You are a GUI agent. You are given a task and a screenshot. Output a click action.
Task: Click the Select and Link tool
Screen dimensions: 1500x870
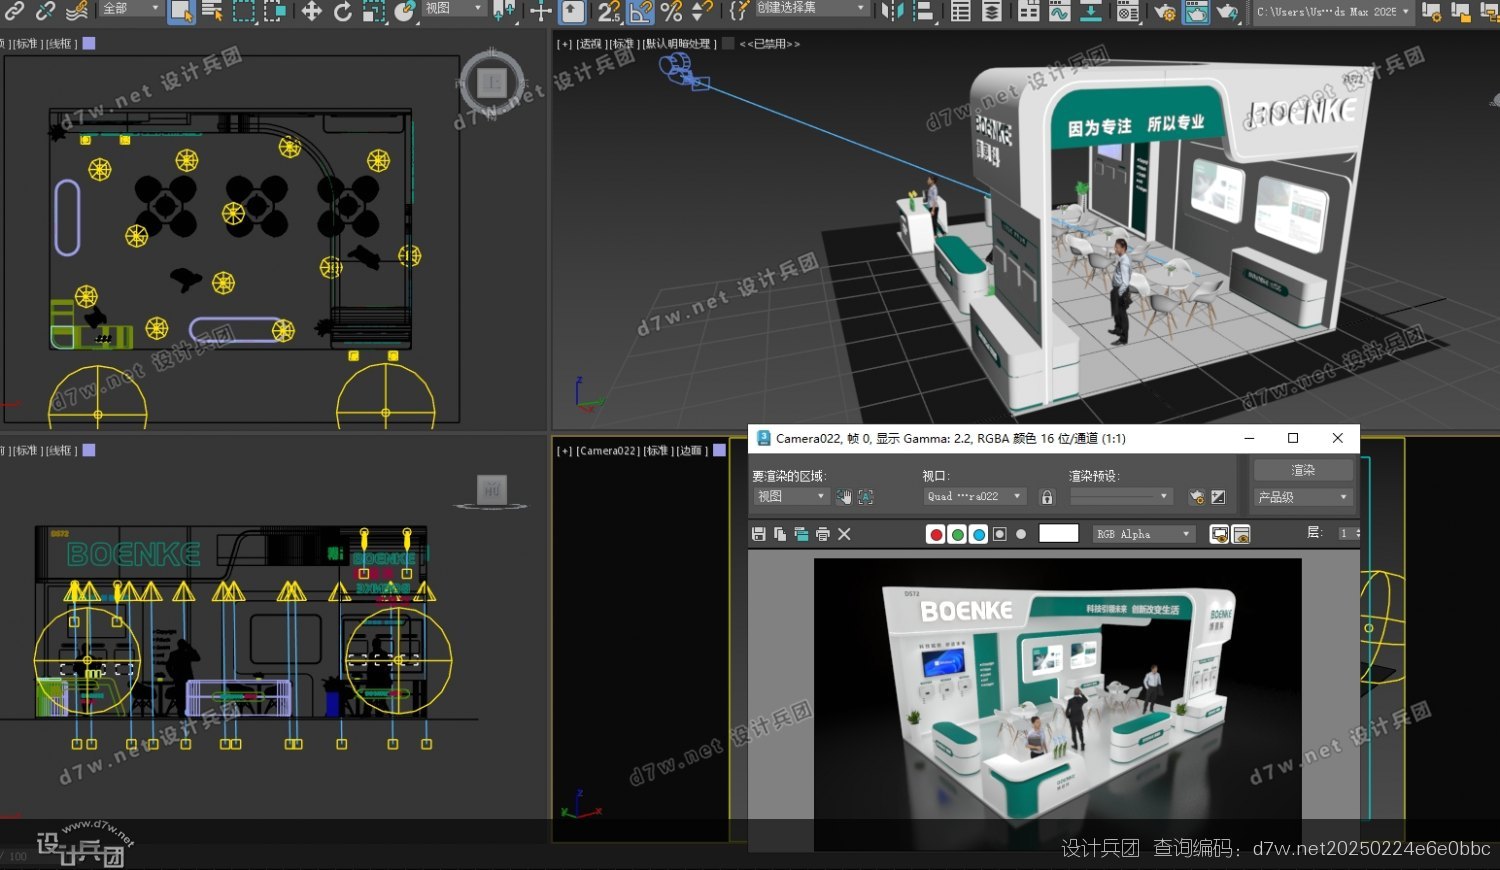[14, 11]
